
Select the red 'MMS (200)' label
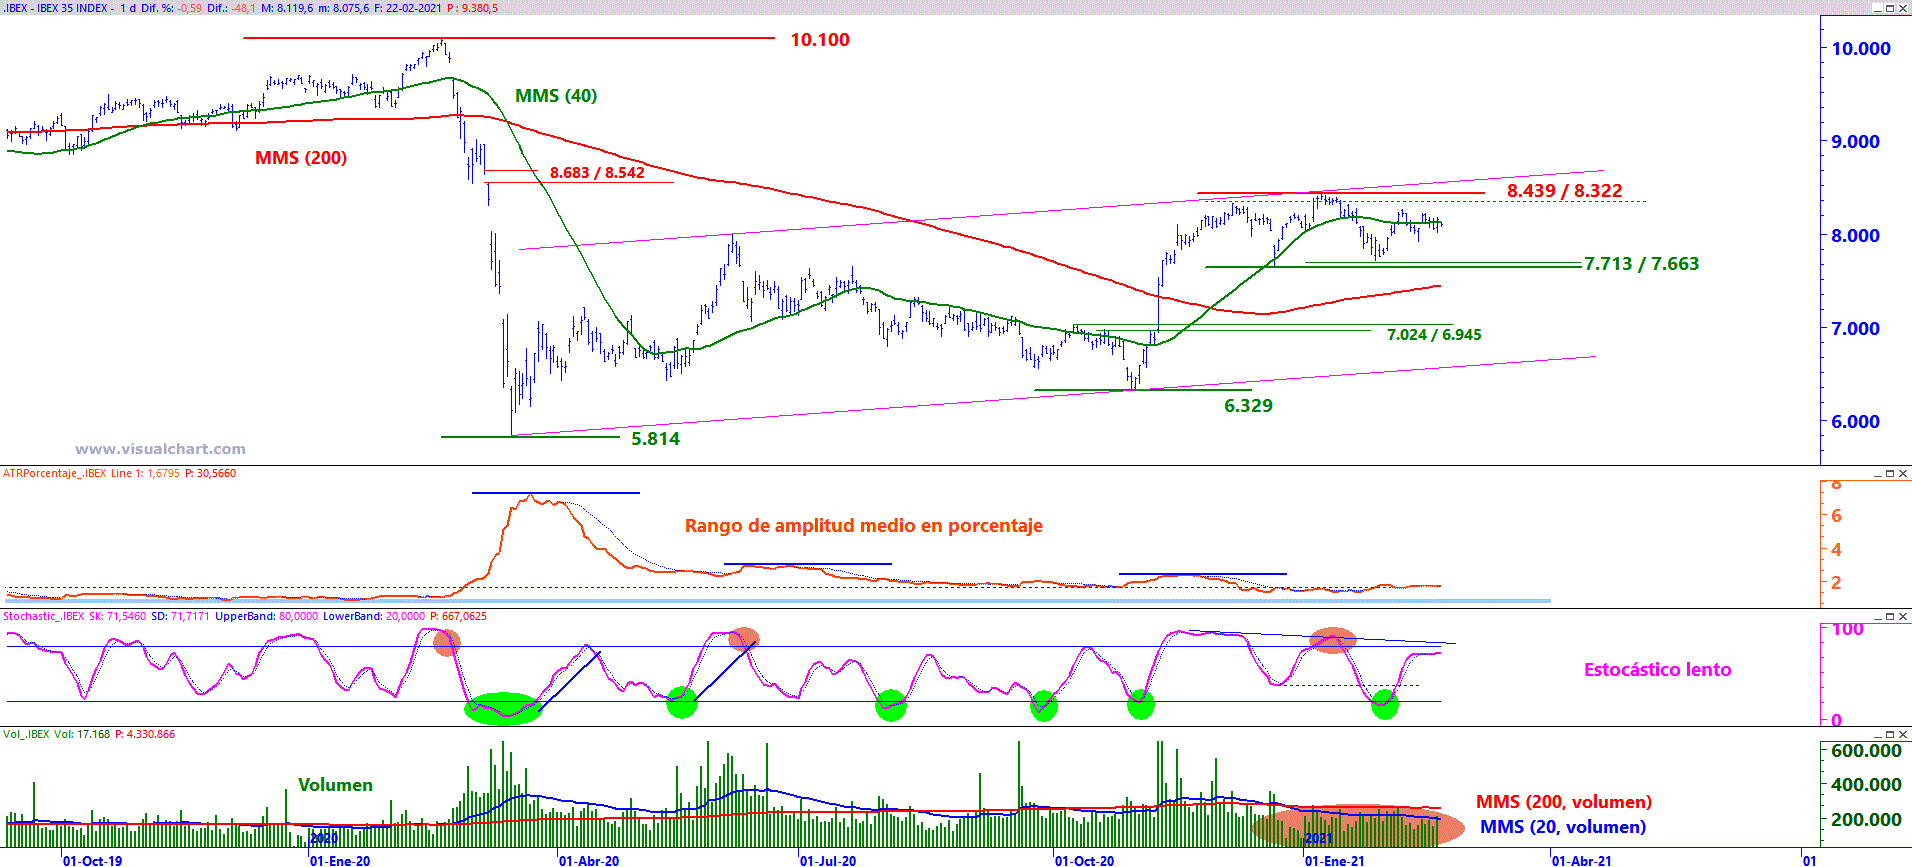coord(301,158)
